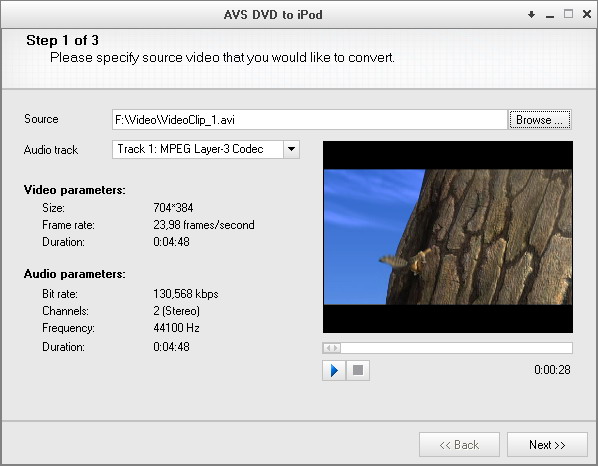Click the 704*384 video size value
This screenshot has width=598, height=466.
point(173,208)
